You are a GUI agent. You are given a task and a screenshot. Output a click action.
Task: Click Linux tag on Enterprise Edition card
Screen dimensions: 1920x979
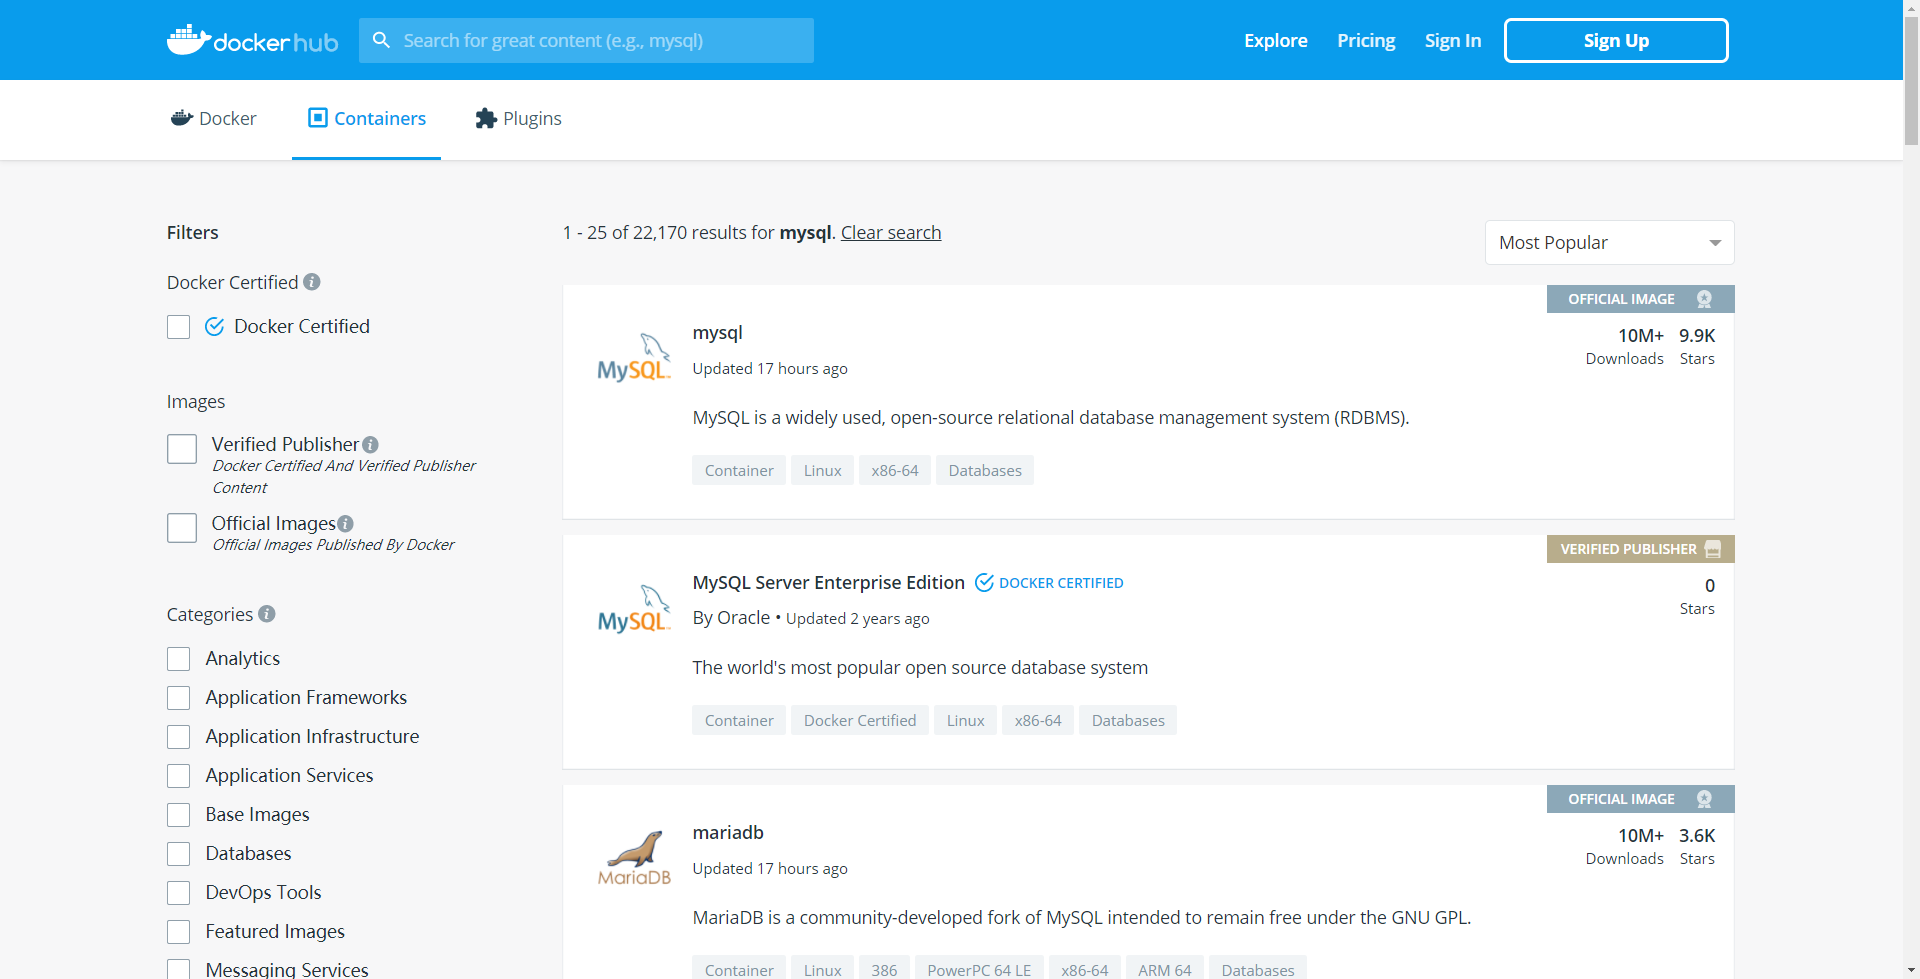tap(965, 720)
